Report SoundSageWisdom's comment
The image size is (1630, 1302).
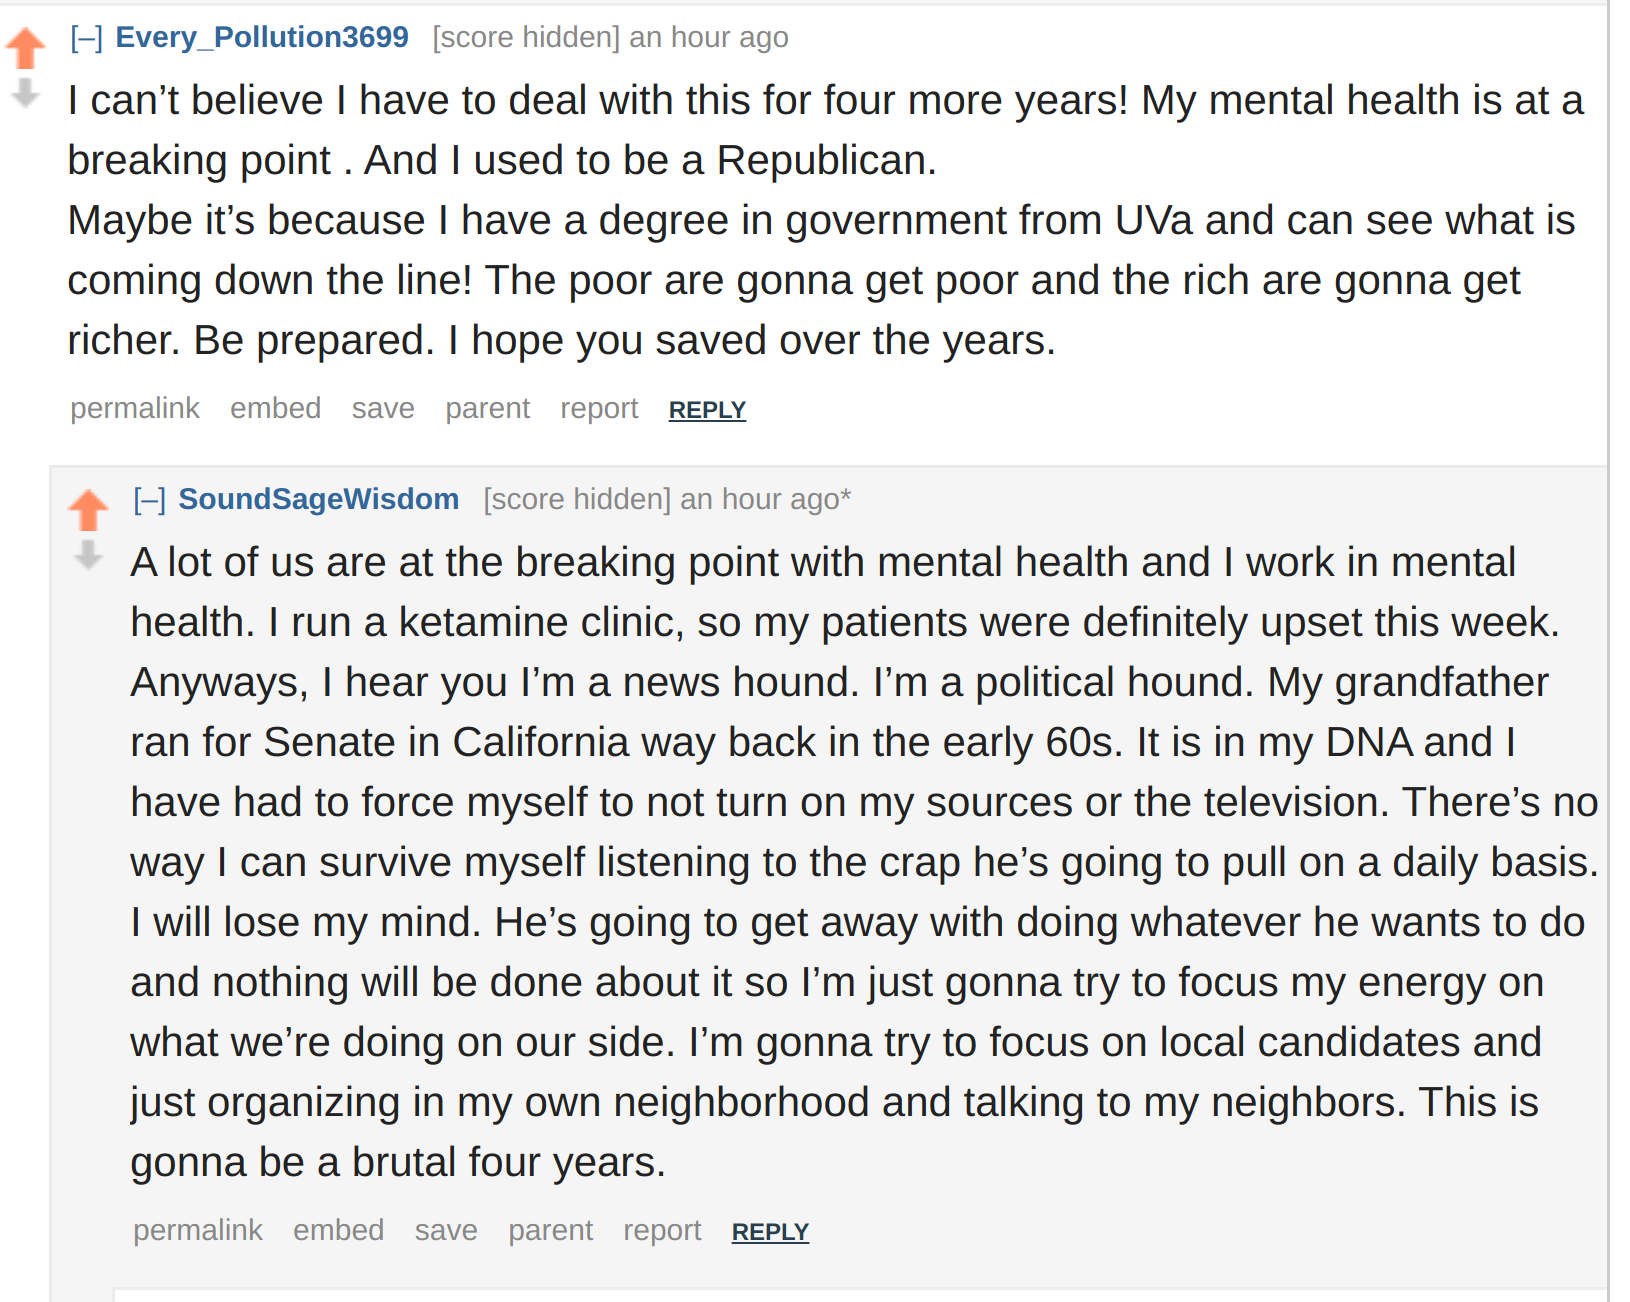[x=662, y=1230]
